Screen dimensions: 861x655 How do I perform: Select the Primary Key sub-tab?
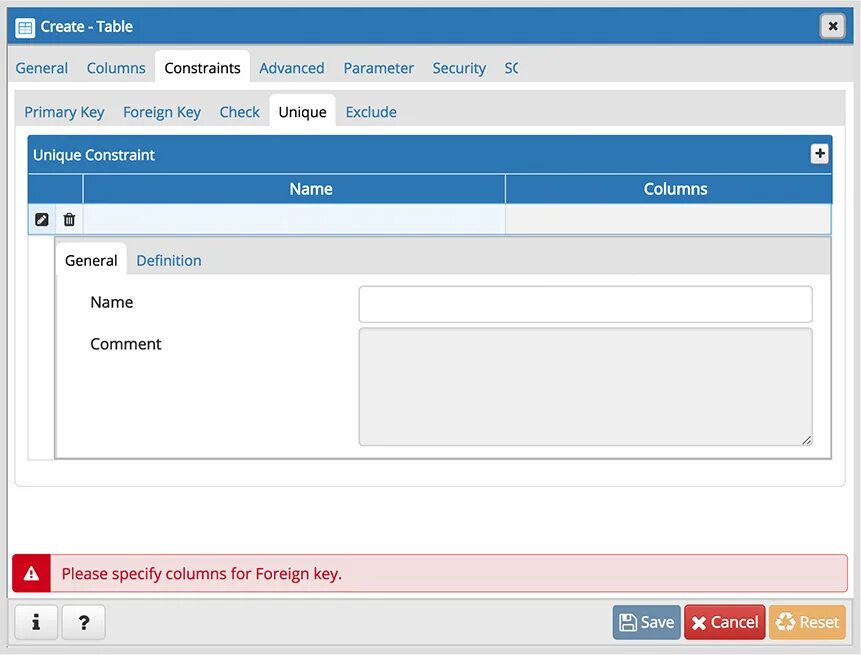tap(64, 112)
